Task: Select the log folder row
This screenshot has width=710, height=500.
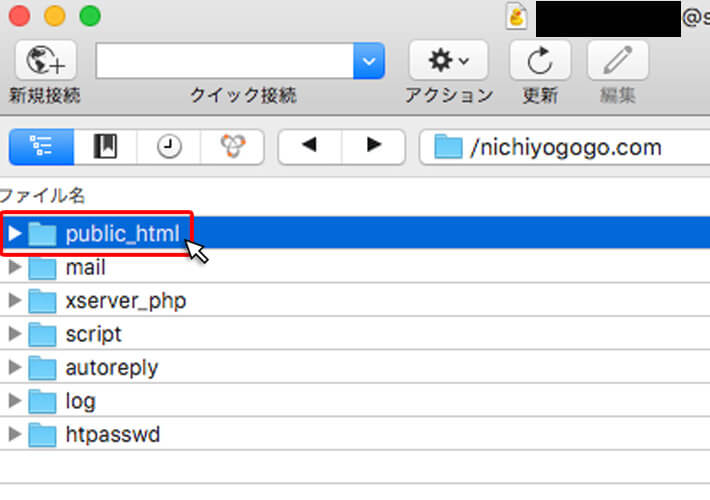Action: click(355, 400)
